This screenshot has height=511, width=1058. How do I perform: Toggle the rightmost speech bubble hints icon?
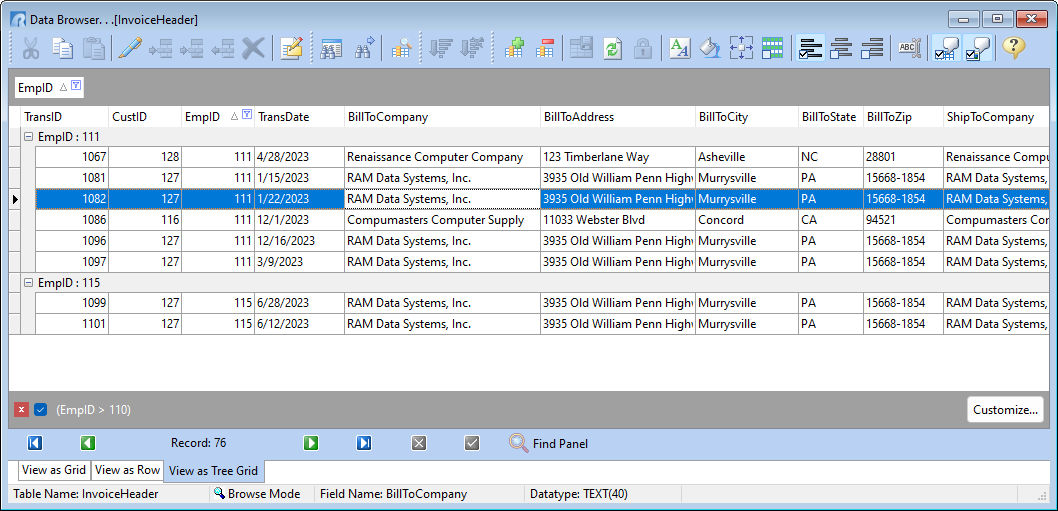(x=977, y=49)
